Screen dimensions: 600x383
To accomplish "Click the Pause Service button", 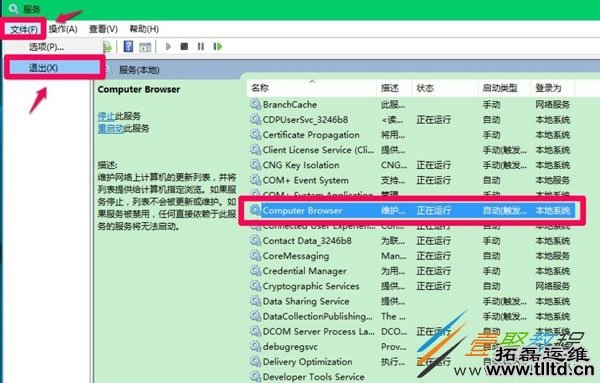I will click(201, 47).
